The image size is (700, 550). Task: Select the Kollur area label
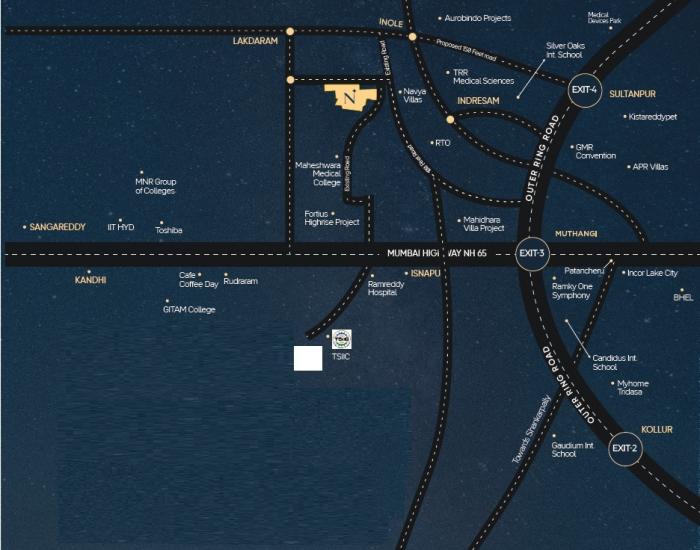point(657,429)
